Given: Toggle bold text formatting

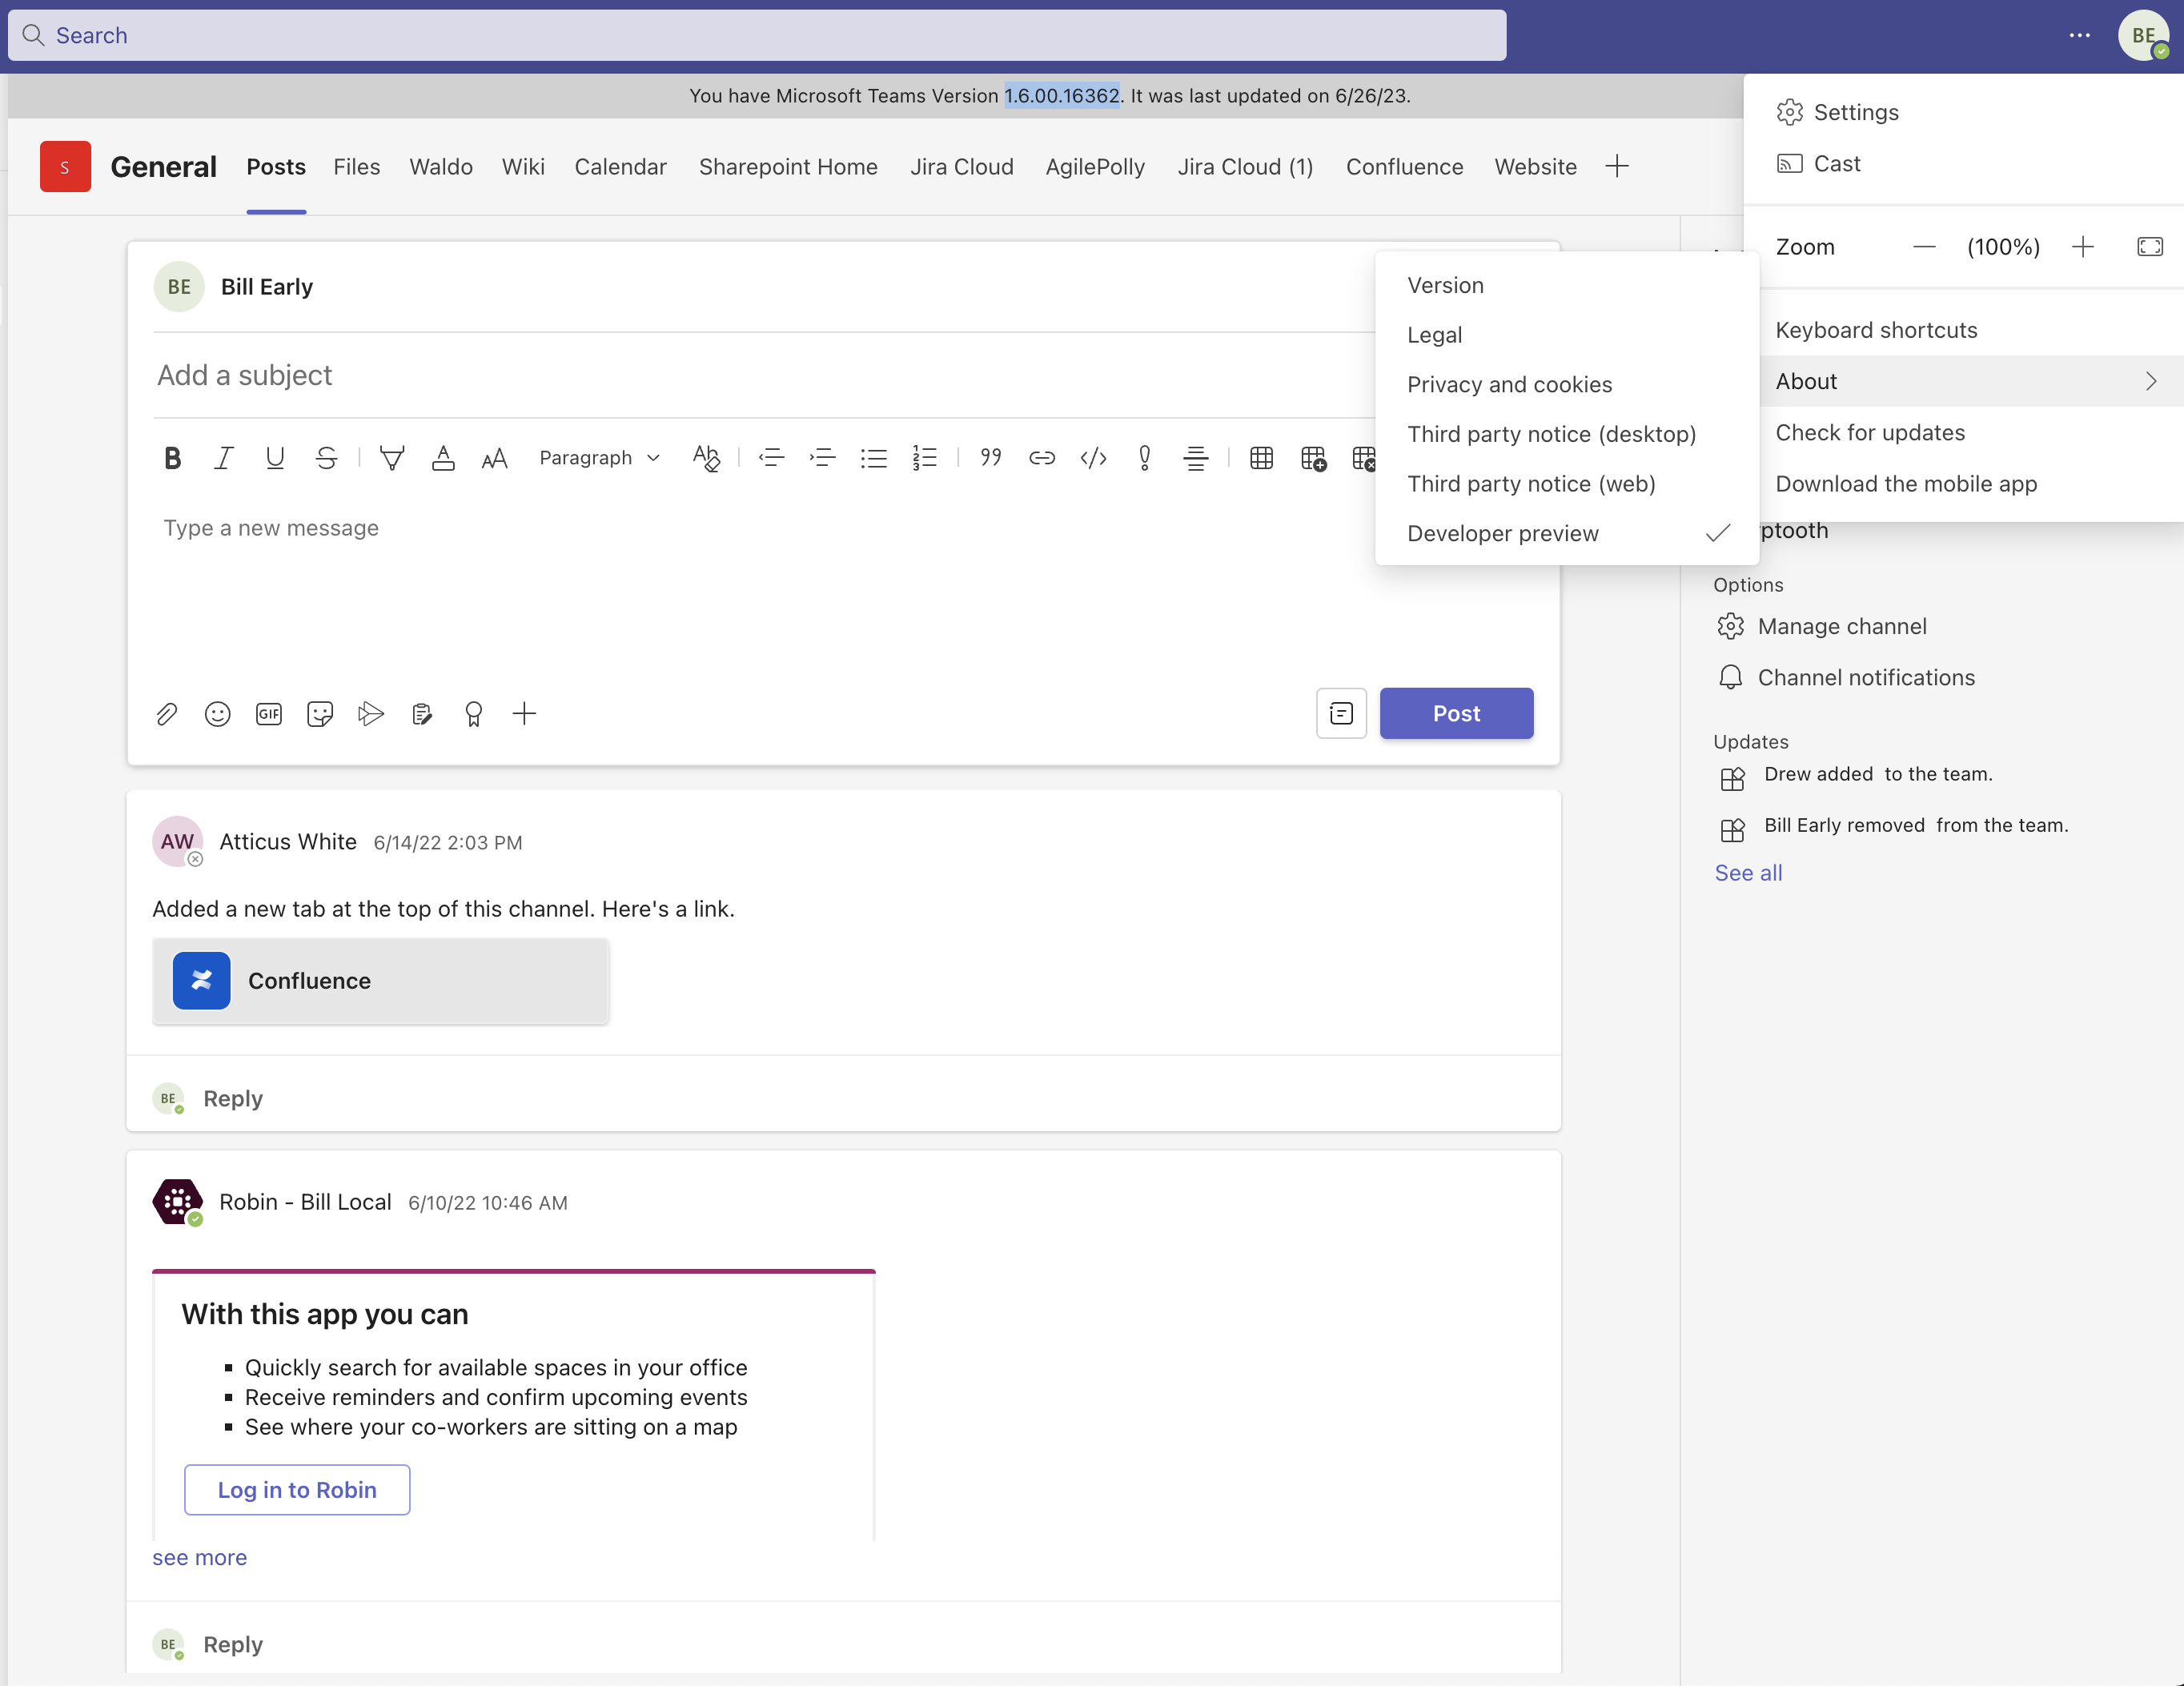Looking at the screenshot, I should click(x=172, y=457).
